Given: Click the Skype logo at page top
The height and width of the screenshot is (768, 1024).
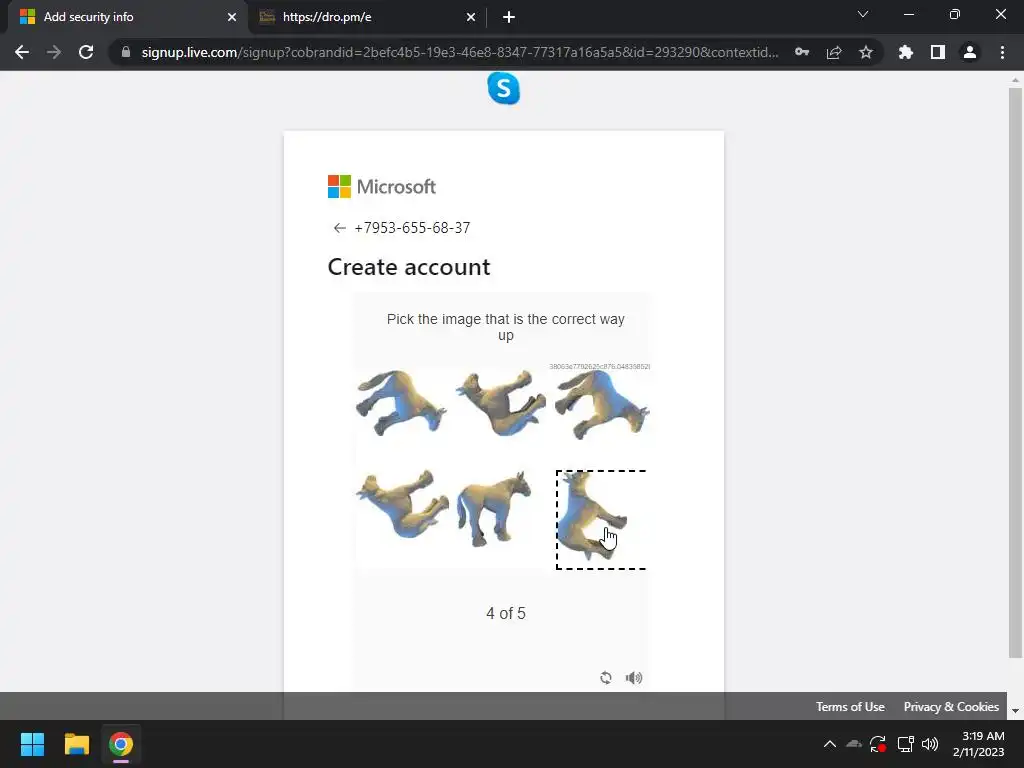Looking at the screenshot, I should (504, 88).
